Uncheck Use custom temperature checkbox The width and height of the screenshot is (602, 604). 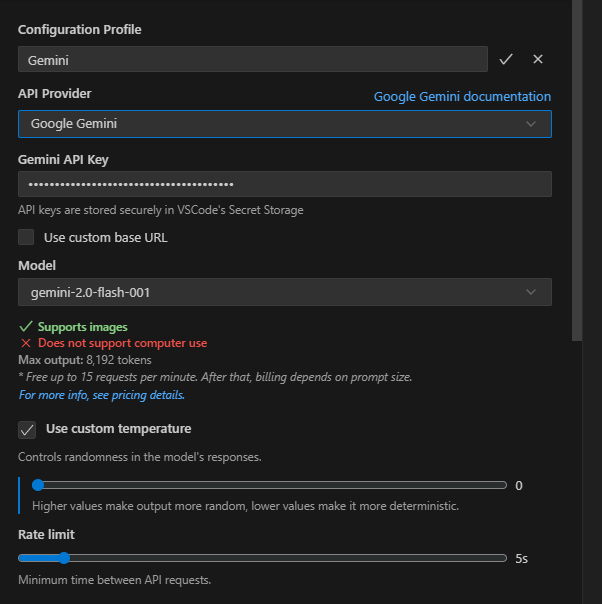(x=27, y=430)
